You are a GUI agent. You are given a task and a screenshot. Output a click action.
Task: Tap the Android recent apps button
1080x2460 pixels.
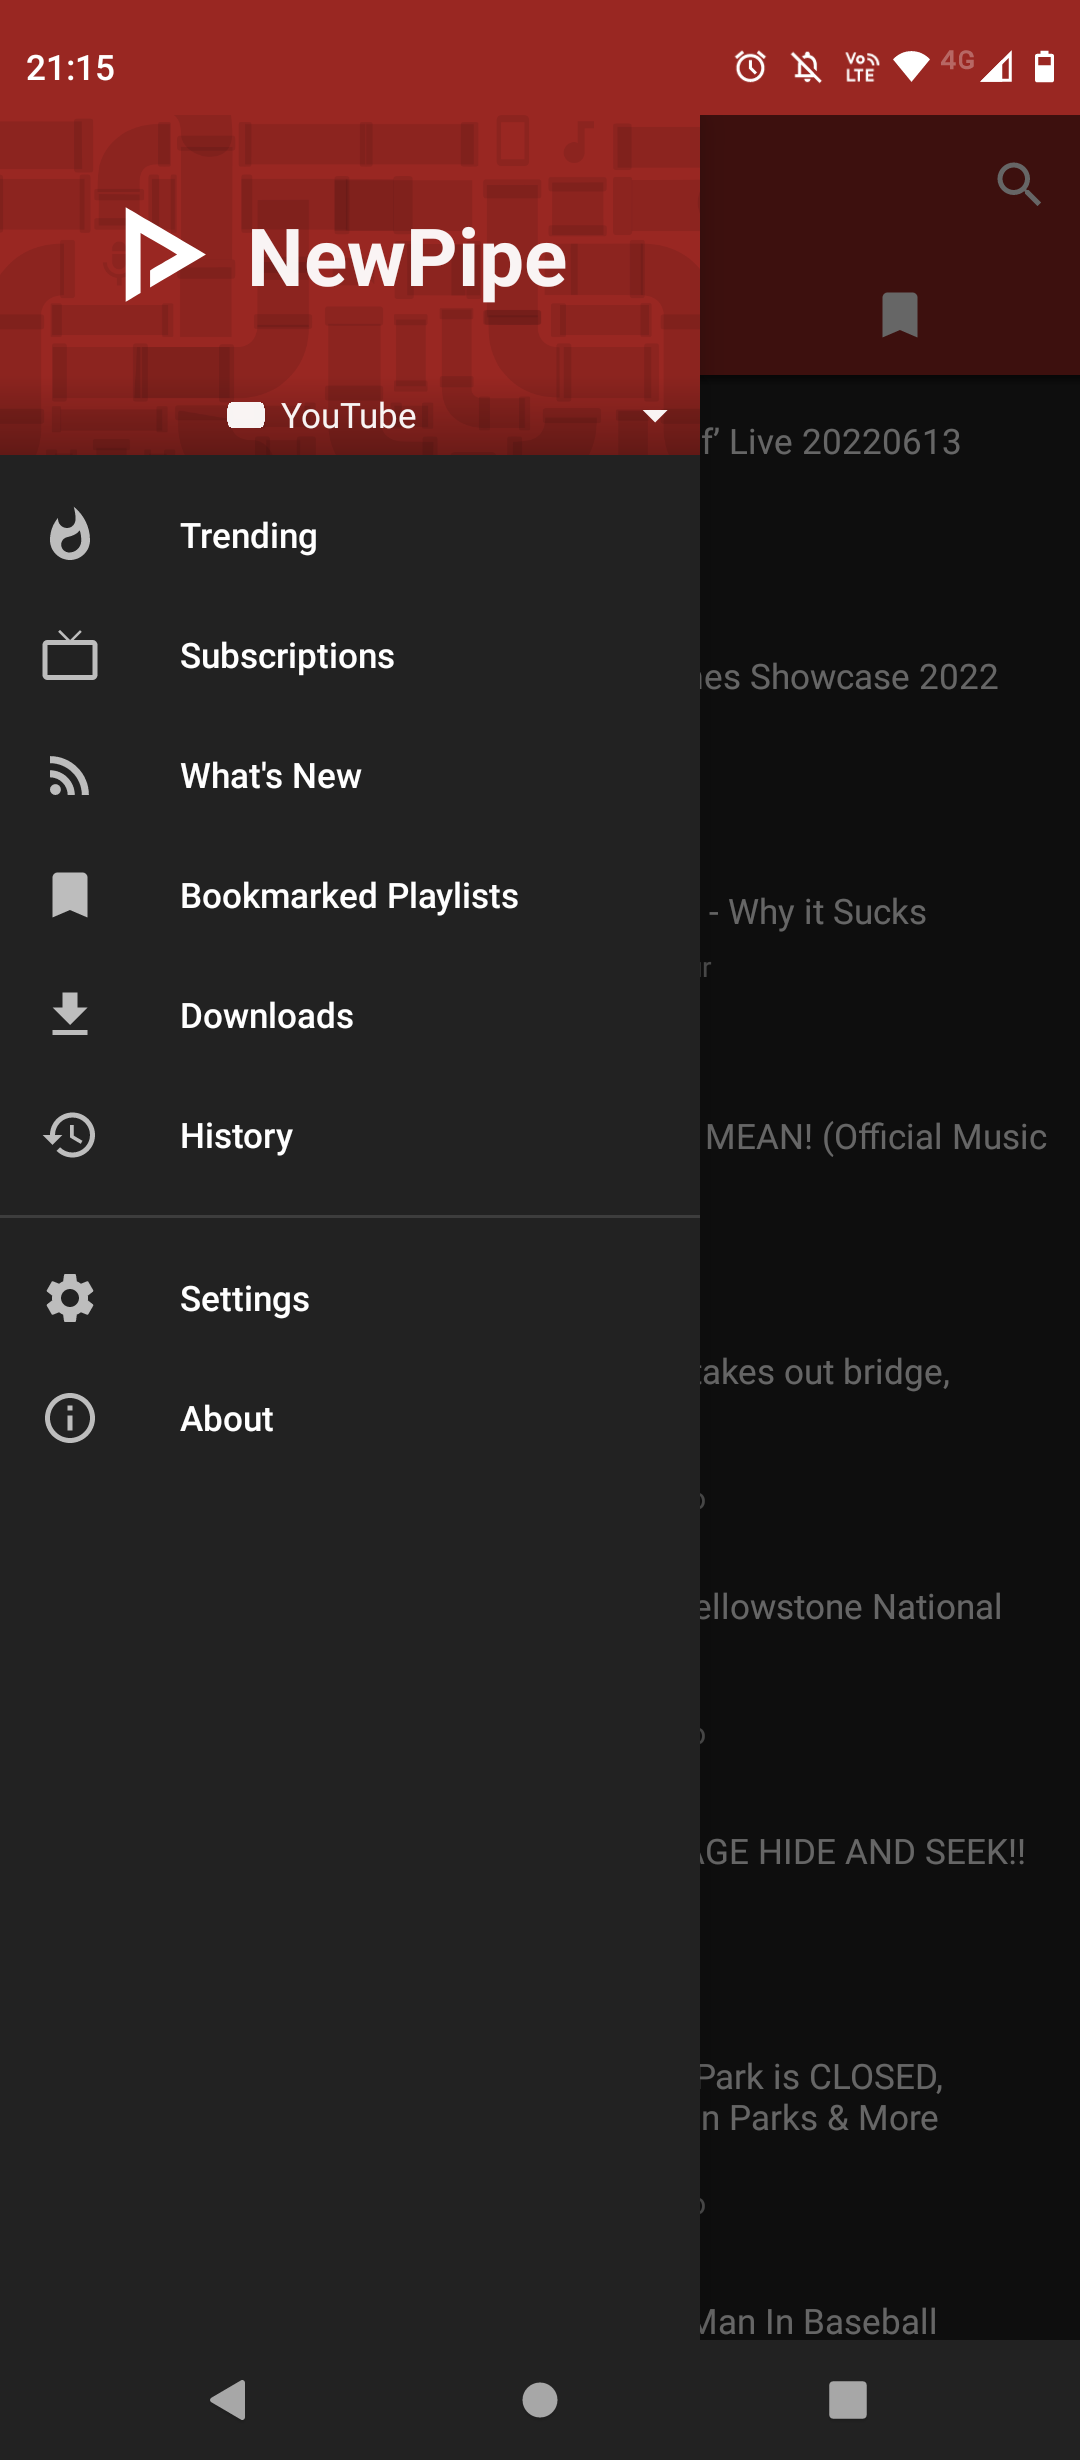pos(848,2400)
